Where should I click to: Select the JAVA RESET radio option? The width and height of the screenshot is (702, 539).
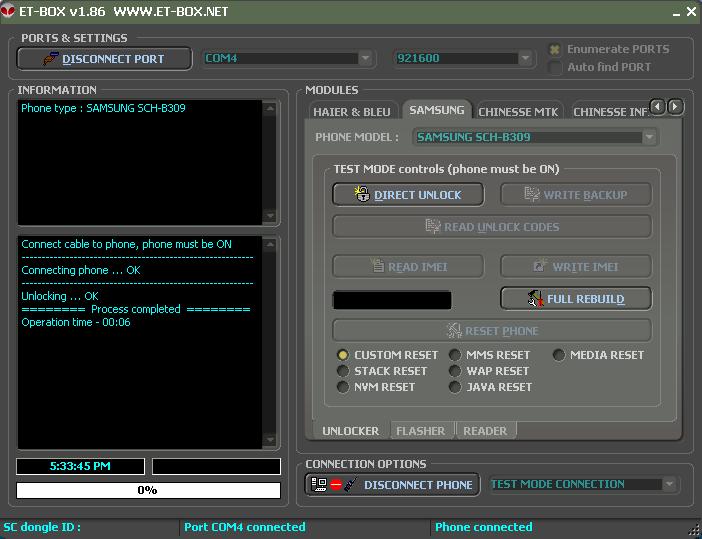click(455, 387)
